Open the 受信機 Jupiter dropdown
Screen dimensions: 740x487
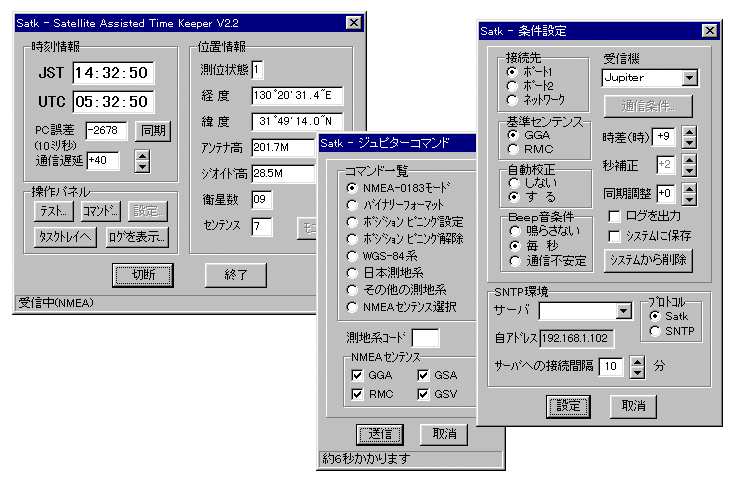pyautogui.click(x=690, y=78)
